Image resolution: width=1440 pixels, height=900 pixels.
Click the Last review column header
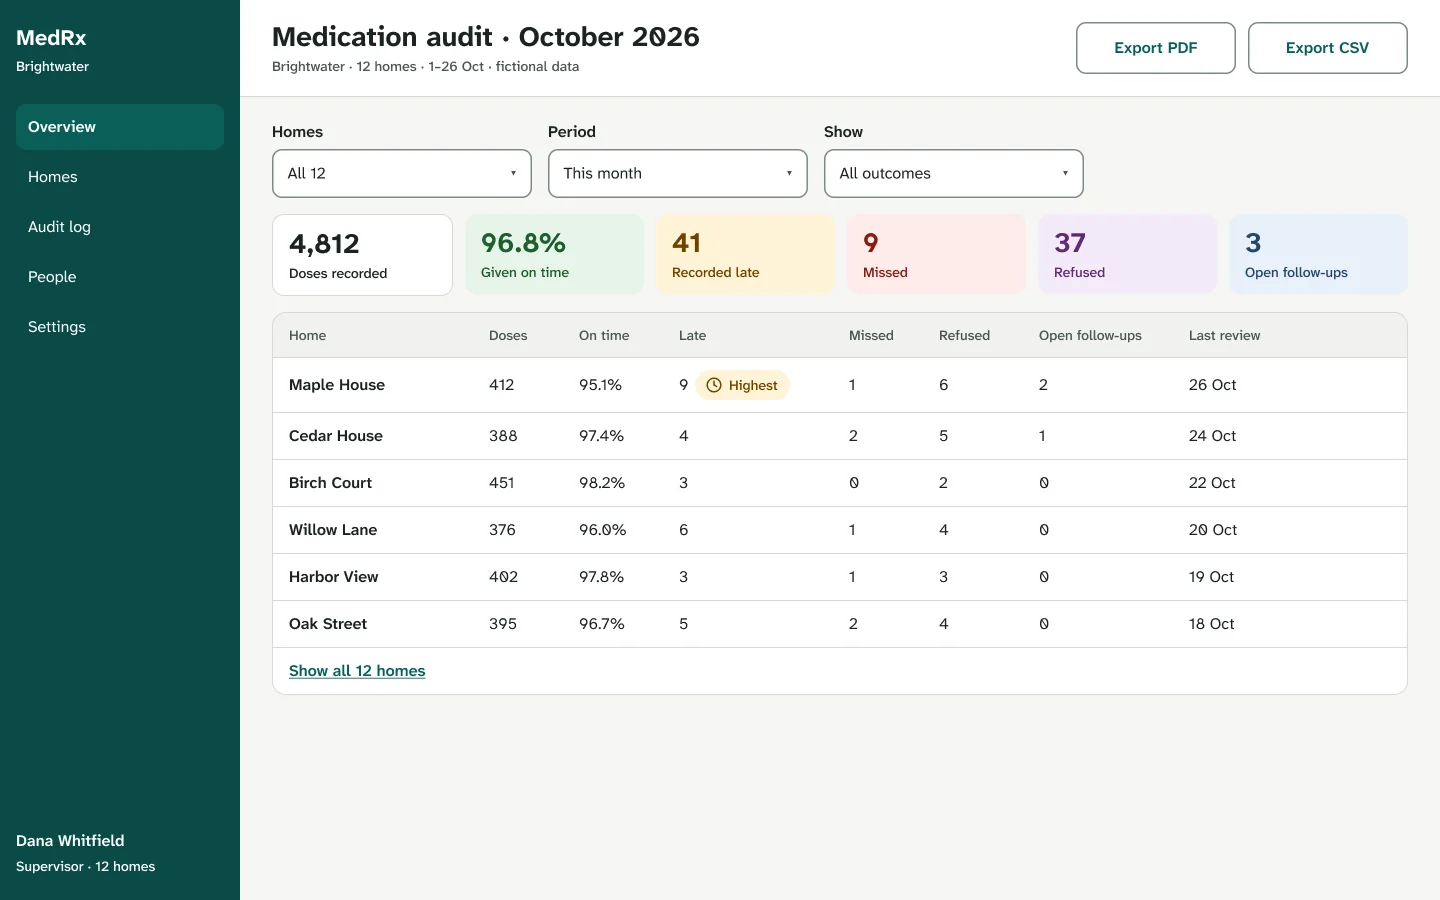click(1224, 336)
